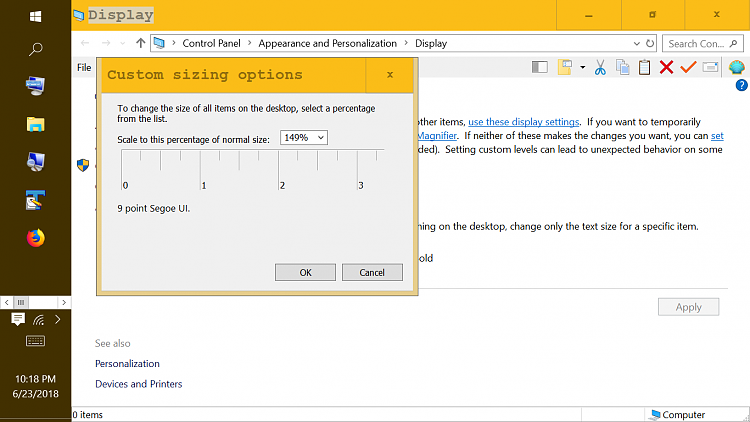Open dropdown arrow beside folder view icon
This screenshot has width=750, height=422.
pyautogui.click(x=582, y=67)
